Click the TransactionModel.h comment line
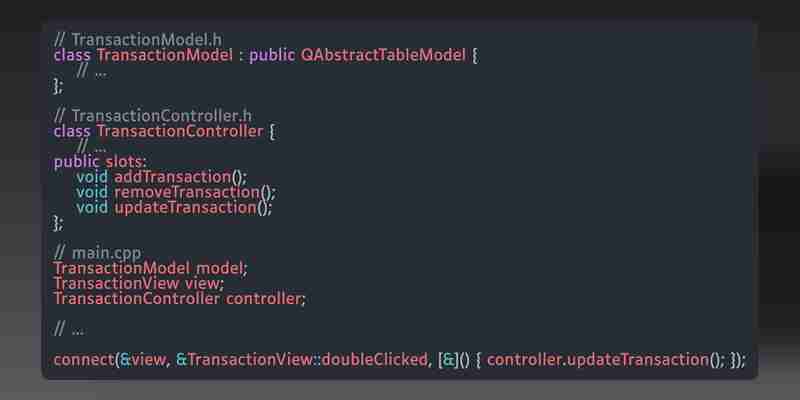The width and height of the screenshot is (800, 400). 138,39
